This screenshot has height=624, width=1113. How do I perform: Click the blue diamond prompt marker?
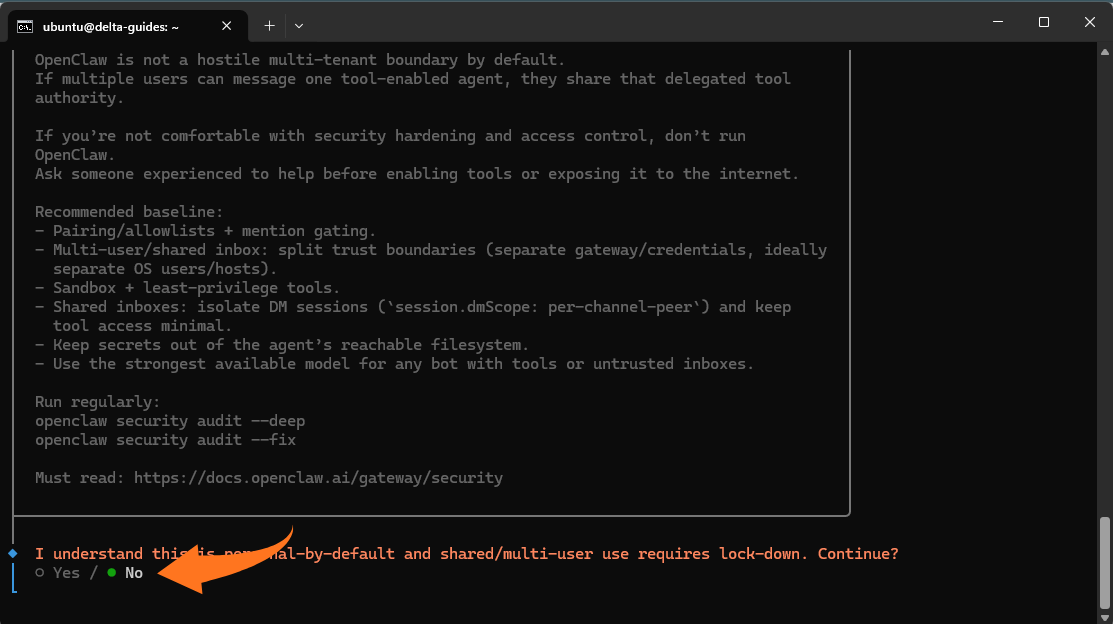coord(13,553)
